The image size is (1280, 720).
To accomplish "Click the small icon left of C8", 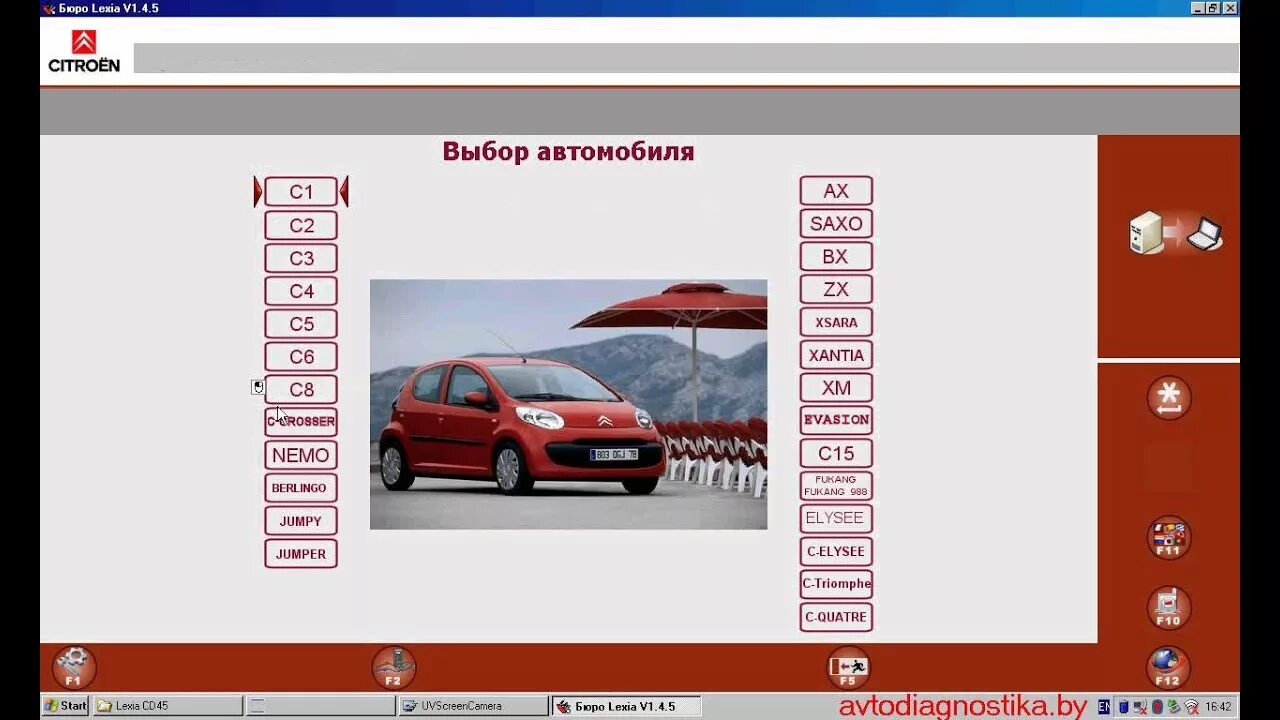I will point(258,387).
